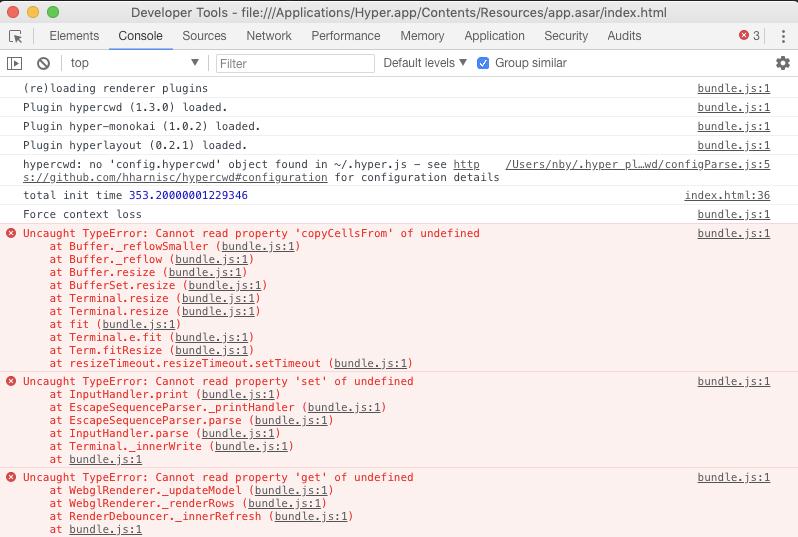
Task: Open the three-dot DevTools menu
Action: 783,36
